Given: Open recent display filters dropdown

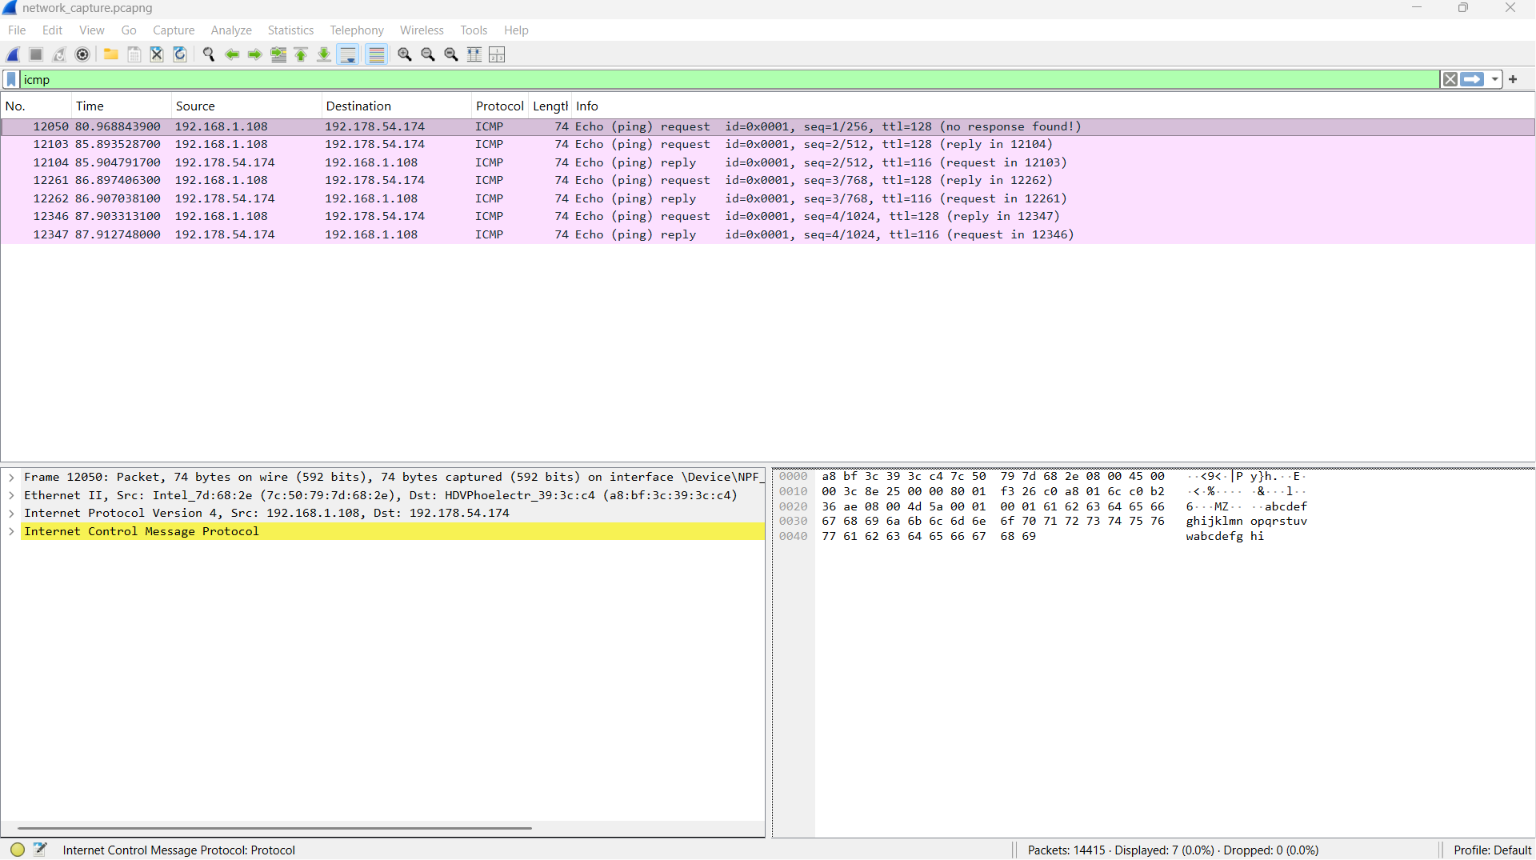Looking at the screenshot, I should (x=1495, y=79).
